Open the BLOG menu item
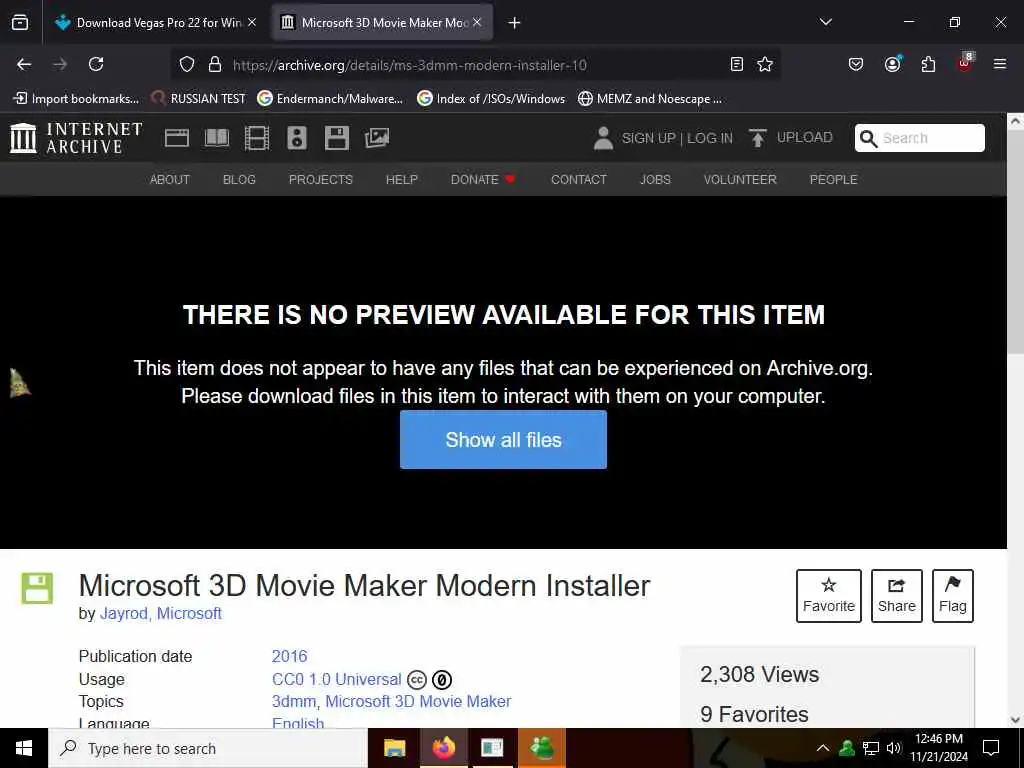This screenshot has height=768, width=1024. point(239,180)
